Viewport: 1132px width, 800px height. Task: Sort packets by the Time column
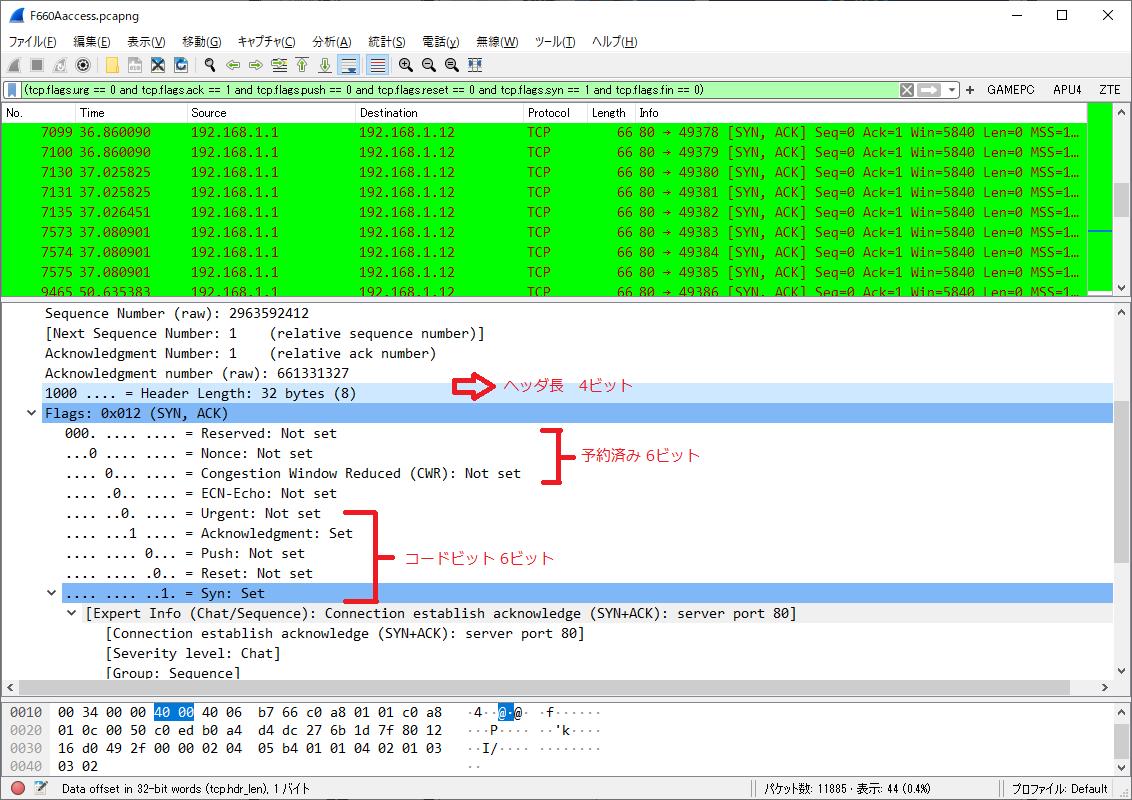coord(131,113)
